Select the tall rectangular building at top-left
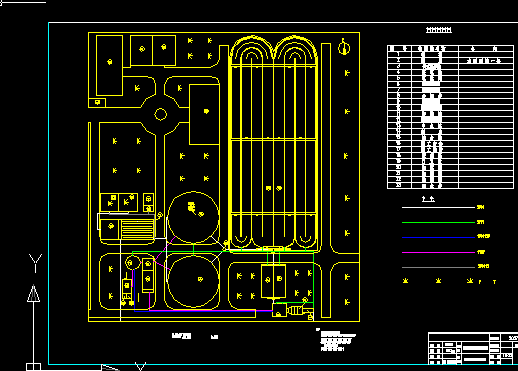 (109, 65)
